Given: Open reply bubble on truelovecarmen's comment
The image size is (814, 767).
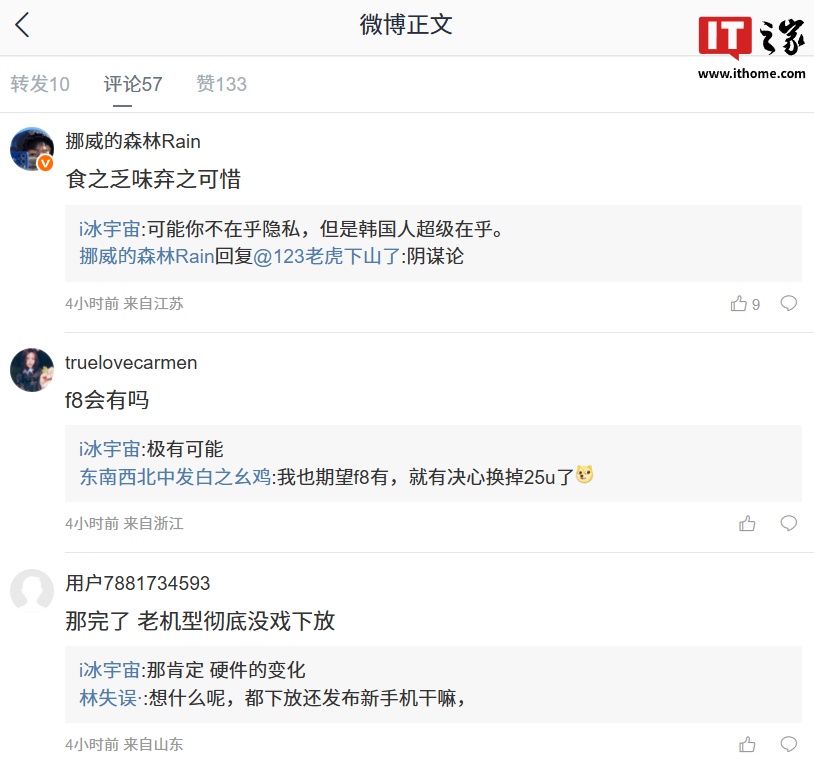Looking at the screenshot, I should [789, 523].
